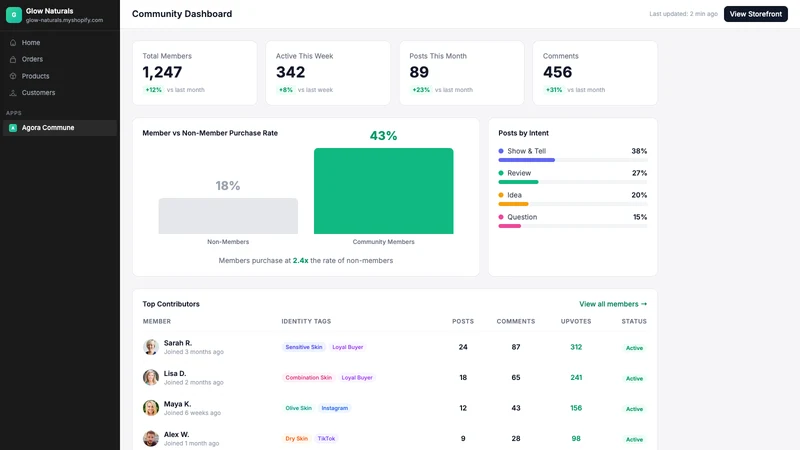This screenshot has width=800, height=450.
Task: Open the Home menu item
Action: 60,43
